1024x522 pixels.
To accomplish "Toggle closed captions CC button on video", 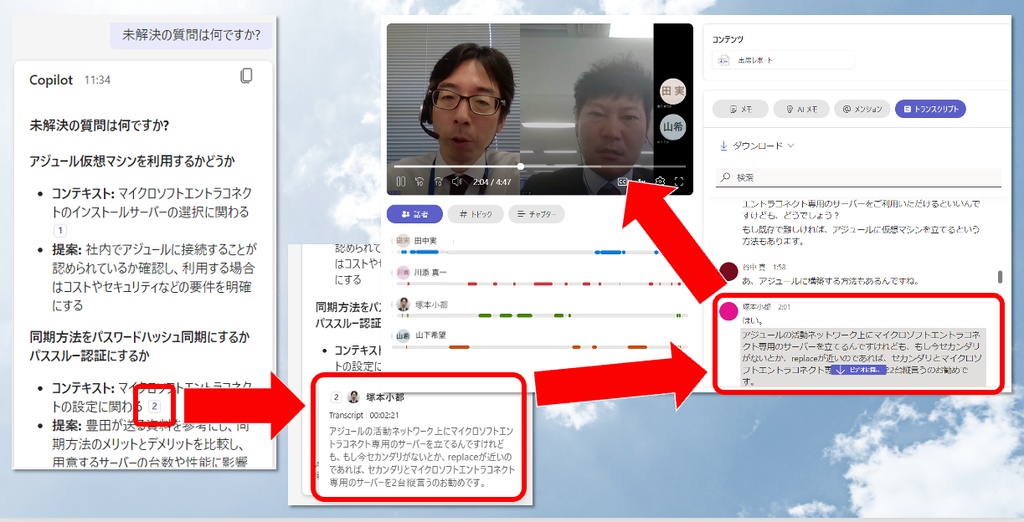I will (622, 182).
